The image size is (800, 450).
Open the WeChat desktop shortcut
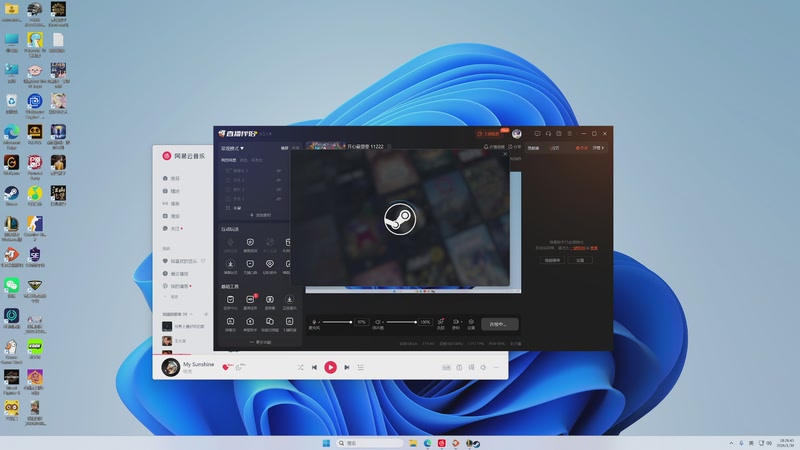point(11,286)
